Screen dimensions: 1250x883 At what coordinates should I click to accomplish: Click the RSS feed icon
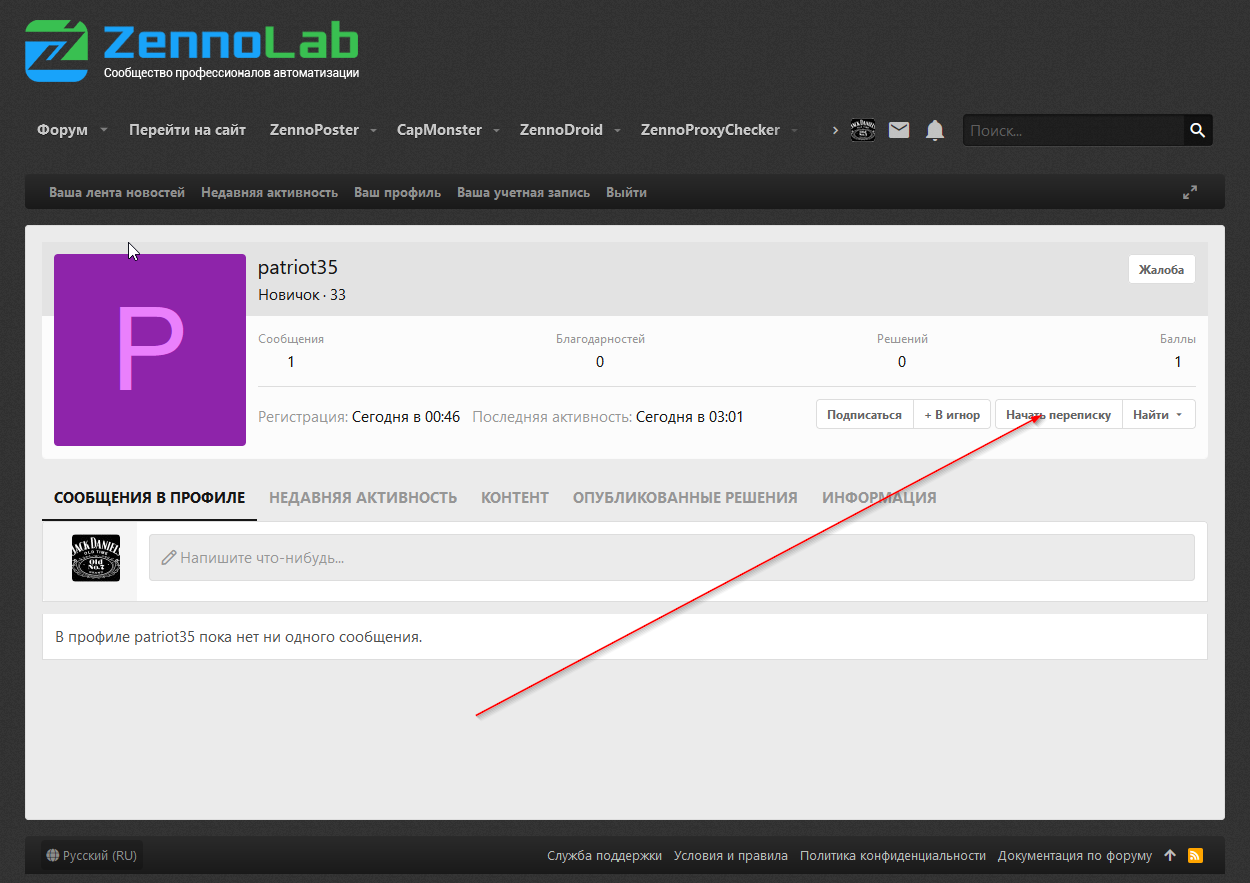(1195, 856)
